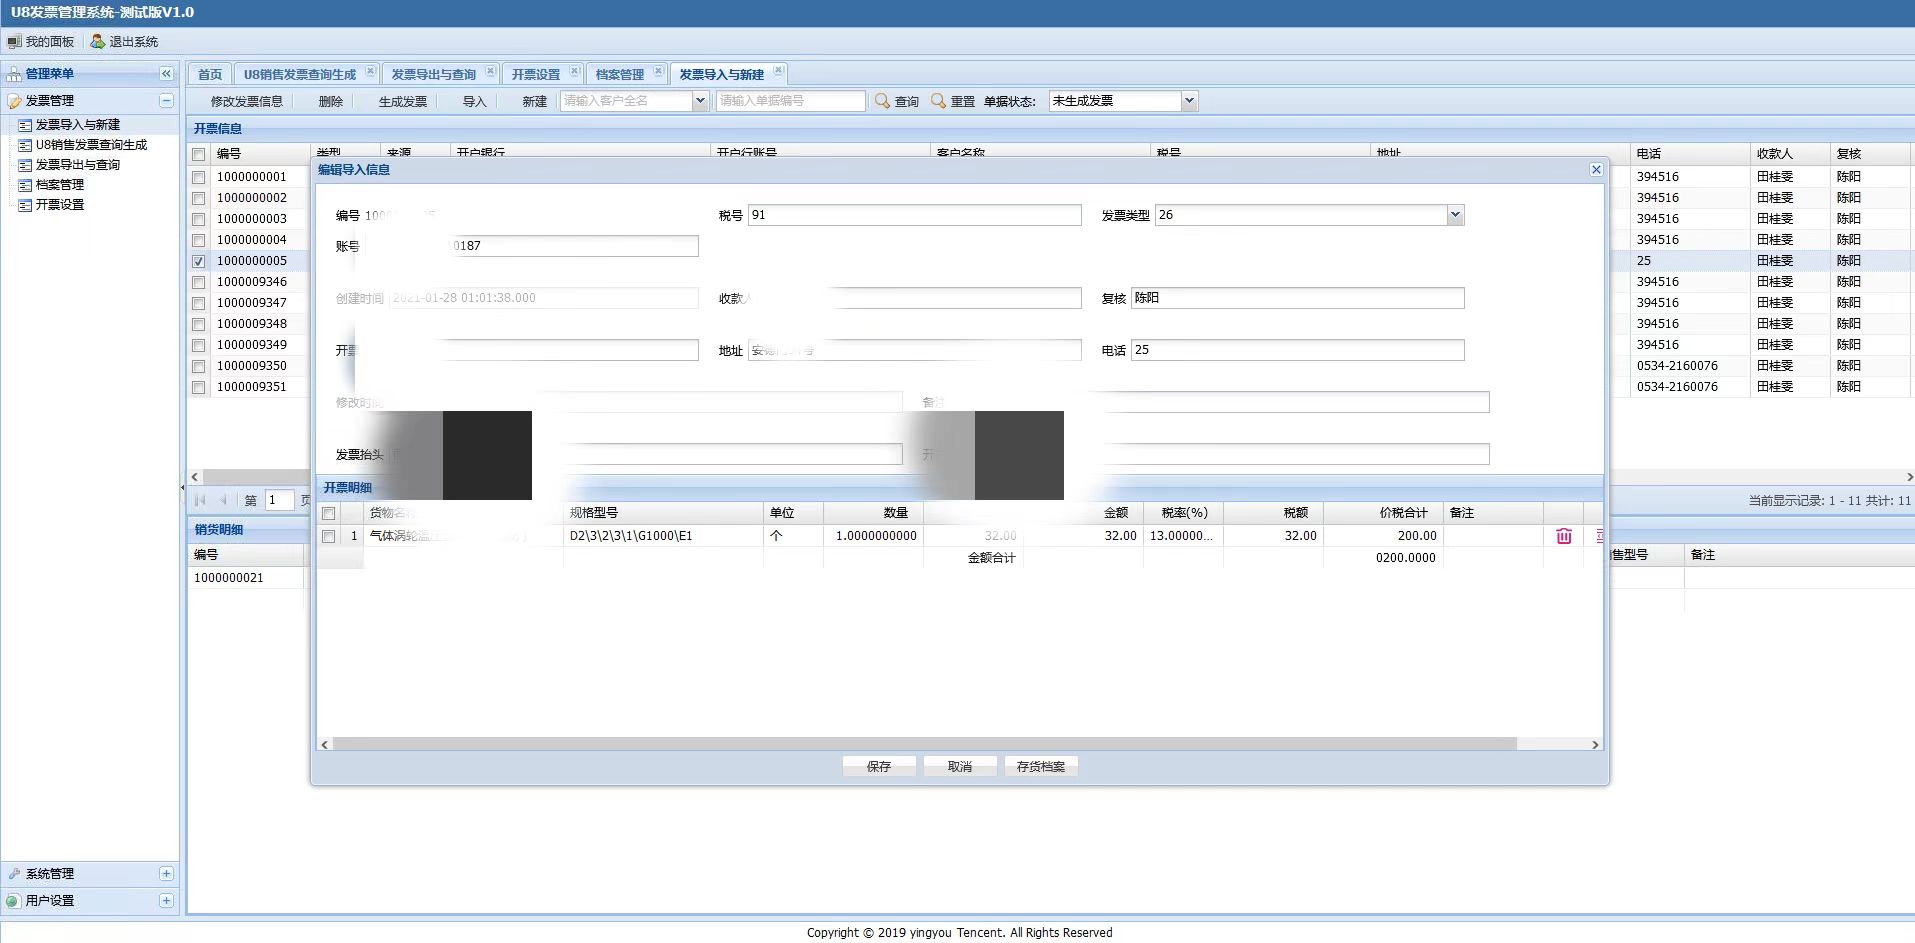Viewport: 1915px width, 943px height.
Task: Click the 电话 input field in dialog
Action: (1297, 350)
